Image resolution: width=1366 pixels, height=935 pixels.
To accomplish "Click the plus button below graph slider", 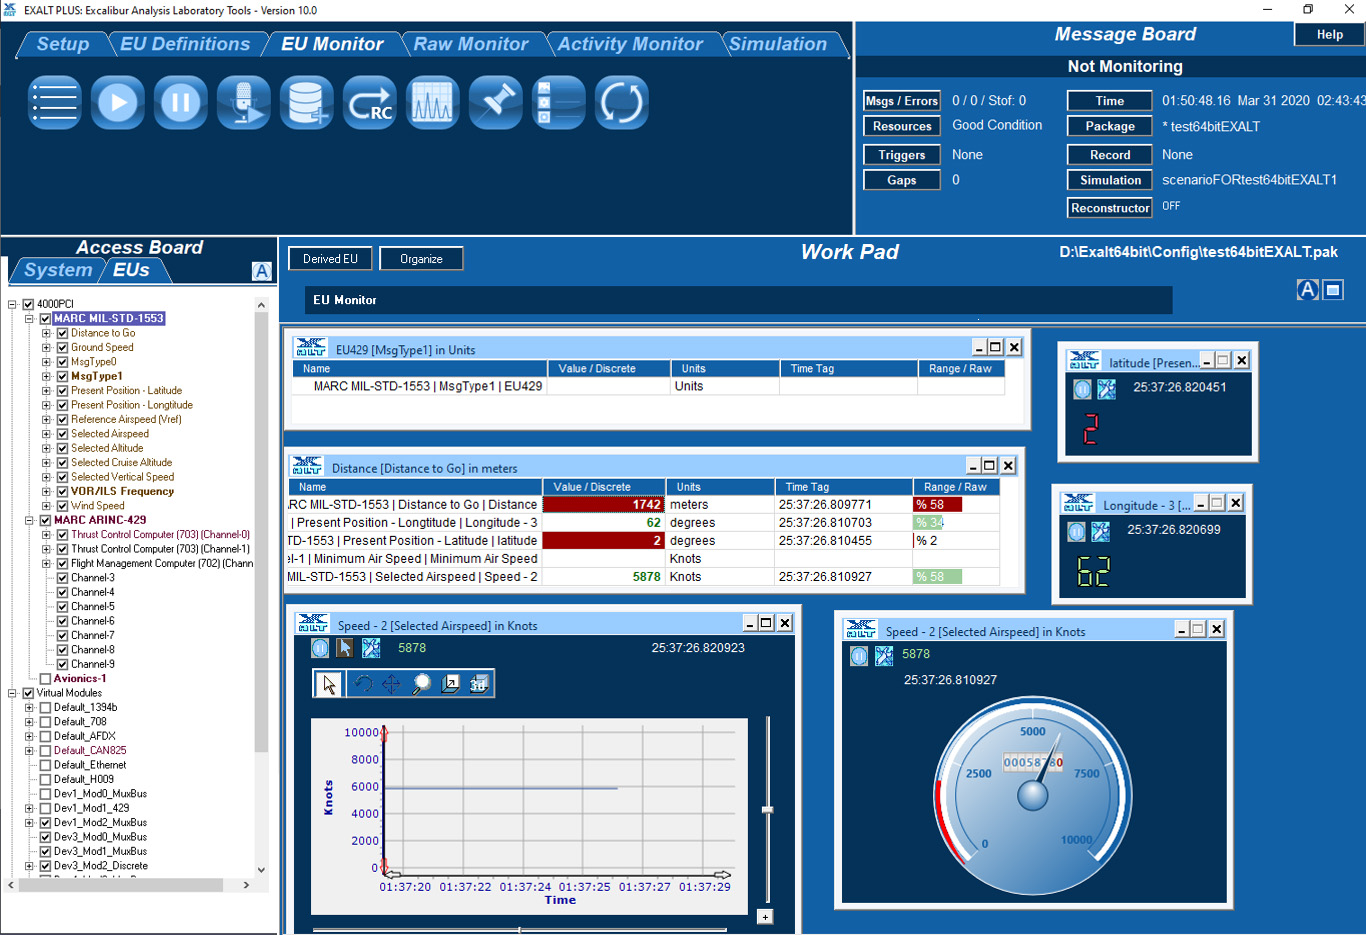I will coord(765,917).
